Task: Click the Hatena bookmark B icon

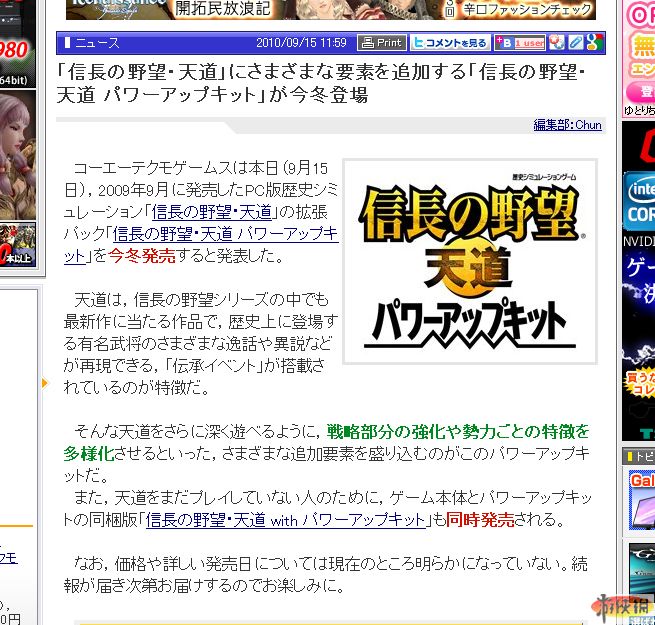Action: pos(504,43)
